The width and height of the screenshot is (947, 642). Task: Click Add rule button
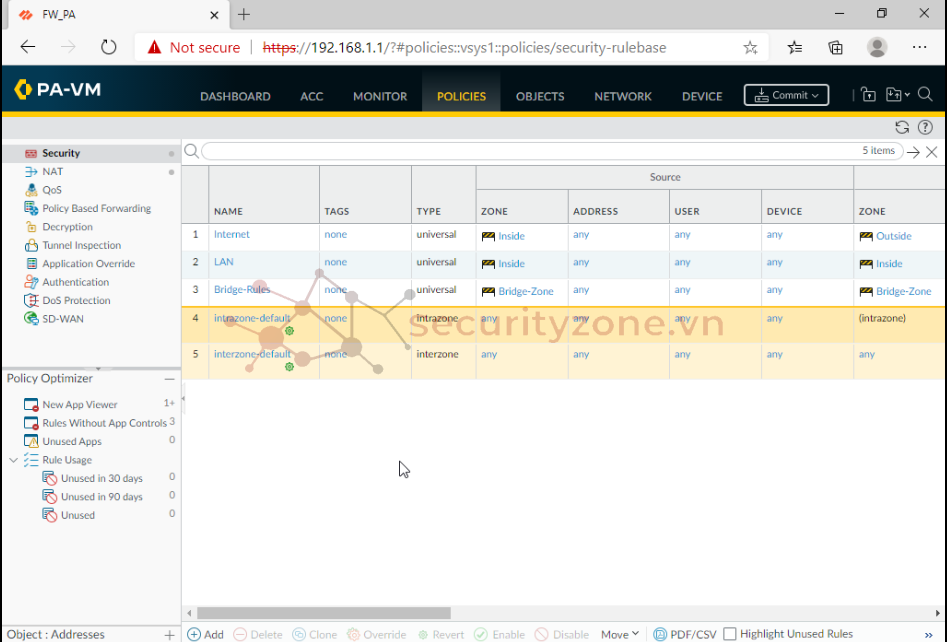(205, 634)
